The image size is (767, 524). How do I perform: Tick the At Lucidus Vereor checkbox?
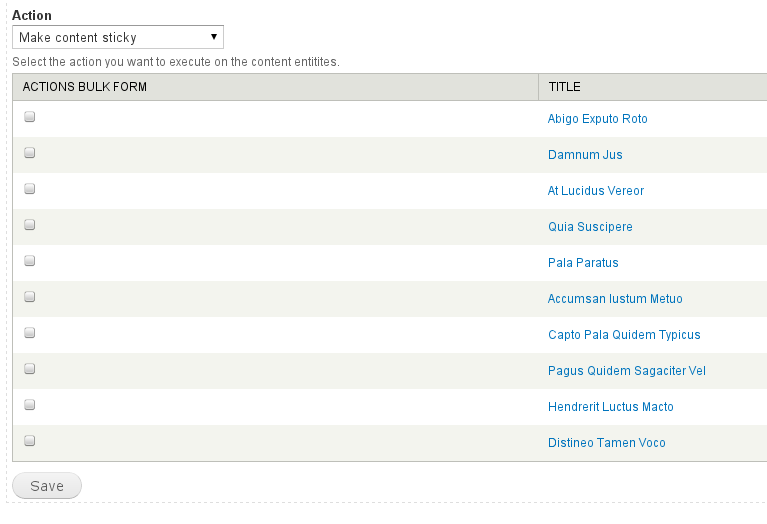(30, 189)
